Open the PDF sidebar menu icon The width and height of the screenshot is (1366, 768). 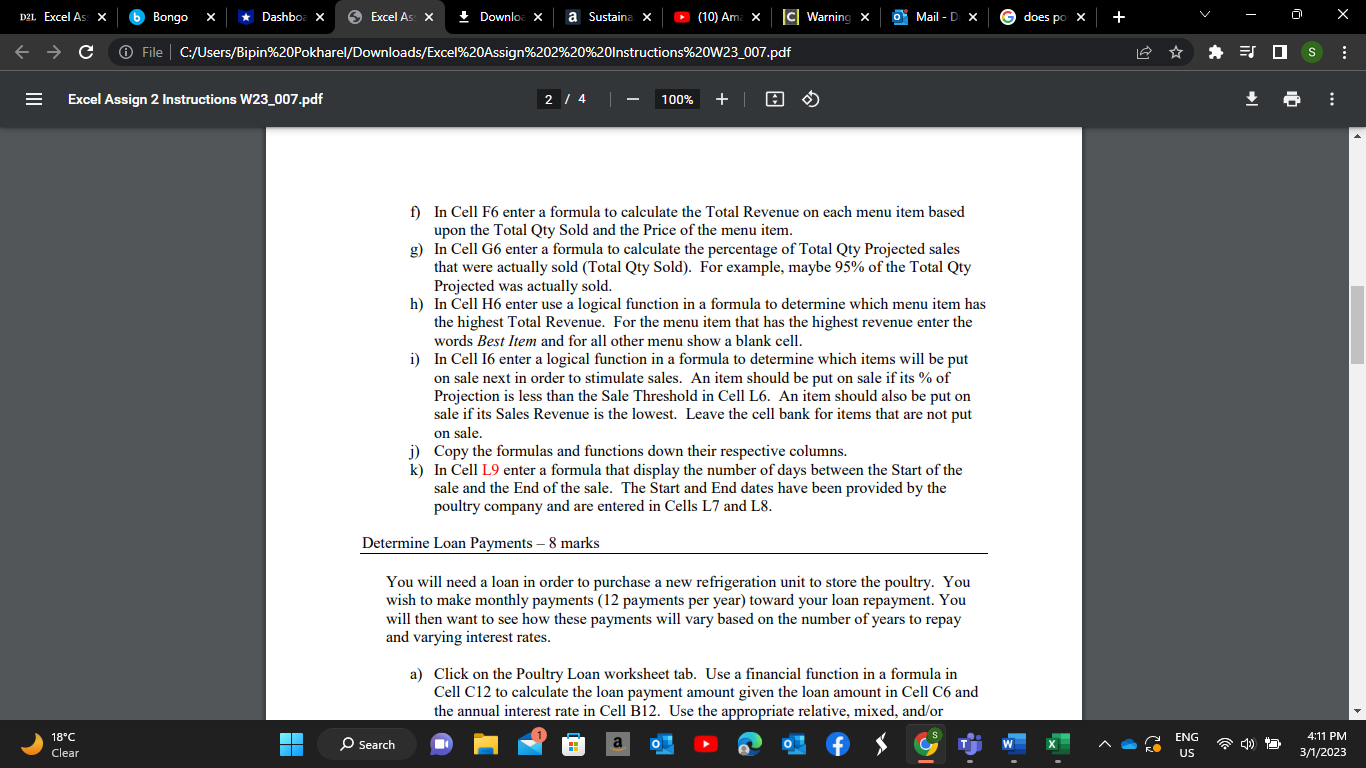pos(34,99)
